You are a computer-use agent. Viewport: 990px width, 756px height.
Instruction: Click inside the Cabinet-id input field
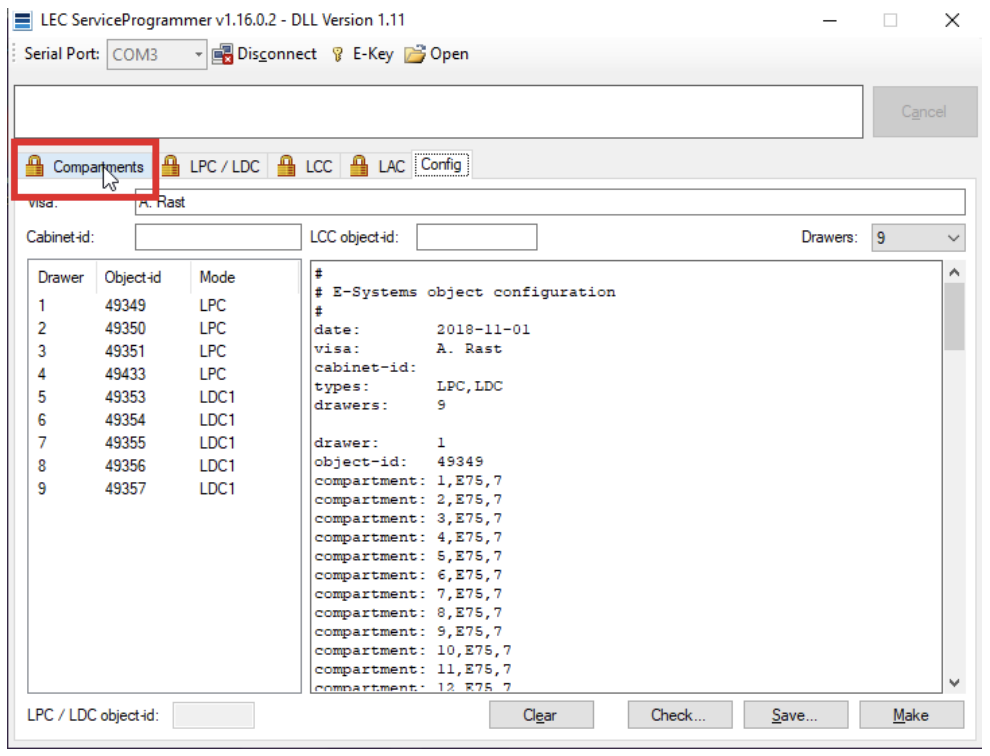(x=217, y=238)
